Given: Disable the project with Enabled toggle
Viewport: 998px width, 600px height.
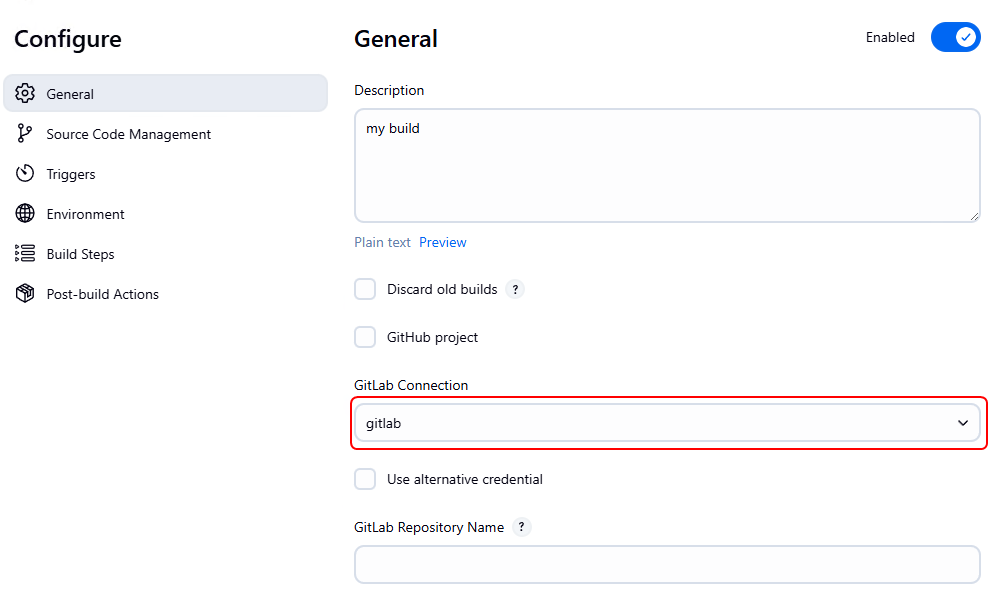Looking at the screenshot, I should [955, 38].
